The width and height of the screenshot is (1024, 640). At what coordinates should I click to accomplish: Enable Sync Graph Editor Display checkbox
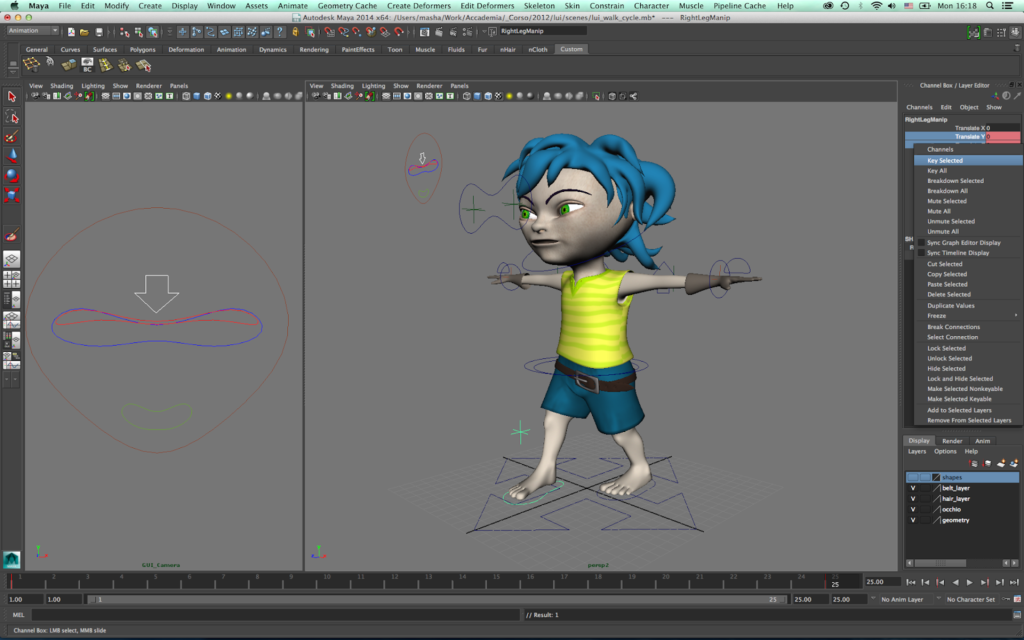(921, 243)
